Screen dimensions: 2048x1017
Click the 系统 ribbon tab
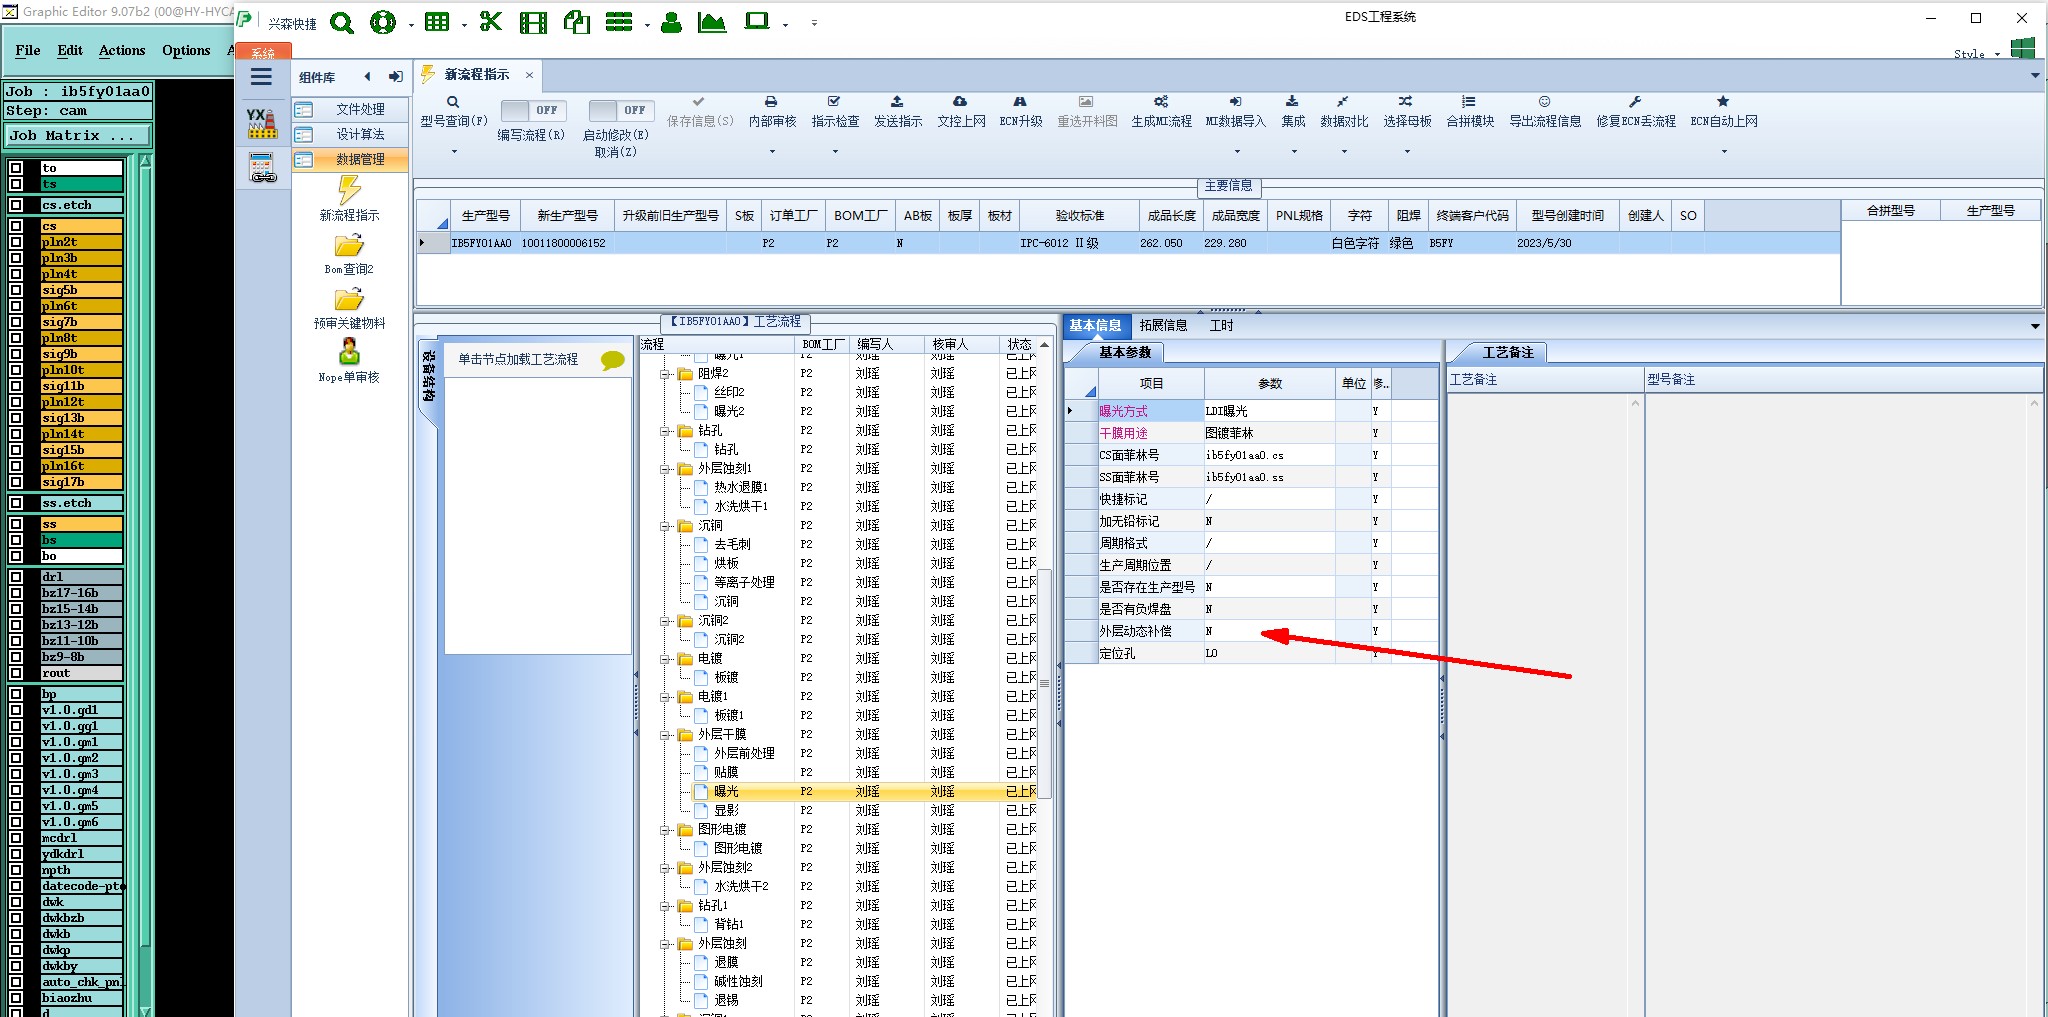263,53
